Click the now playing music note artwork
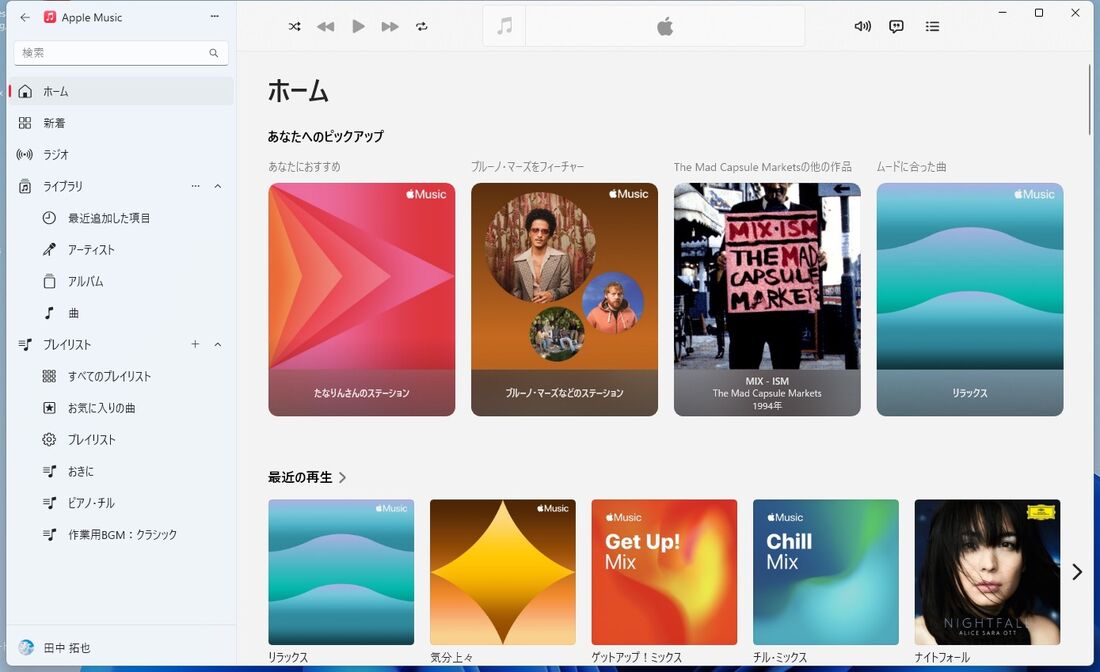The image size is (1100, 672). click(x=504, y=27)
